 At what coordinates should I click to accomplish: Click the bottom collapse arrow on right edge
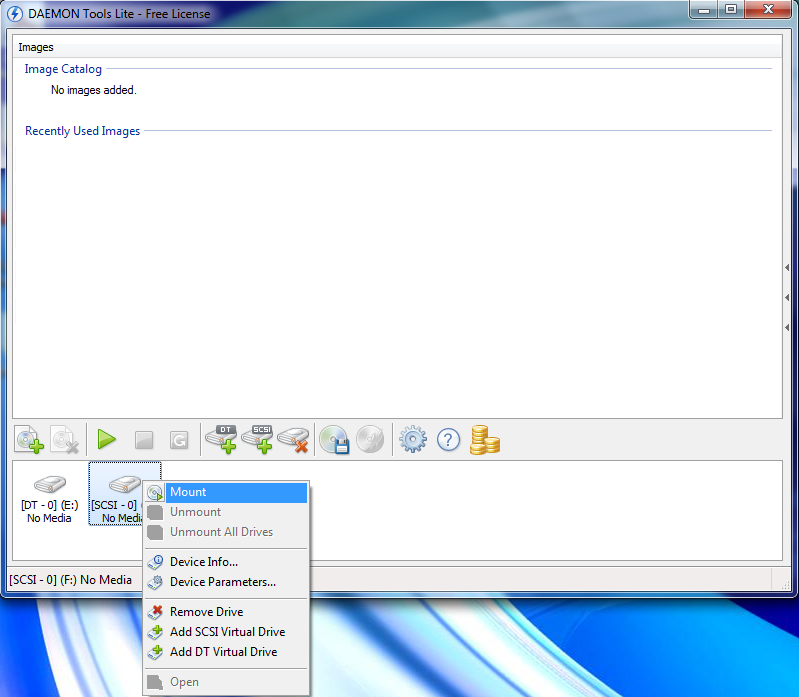787,327
